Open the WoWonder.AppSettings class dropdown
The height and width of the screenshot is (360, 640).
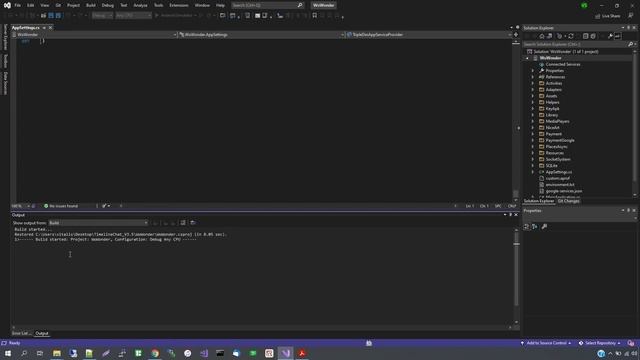[x=262, y=35]
